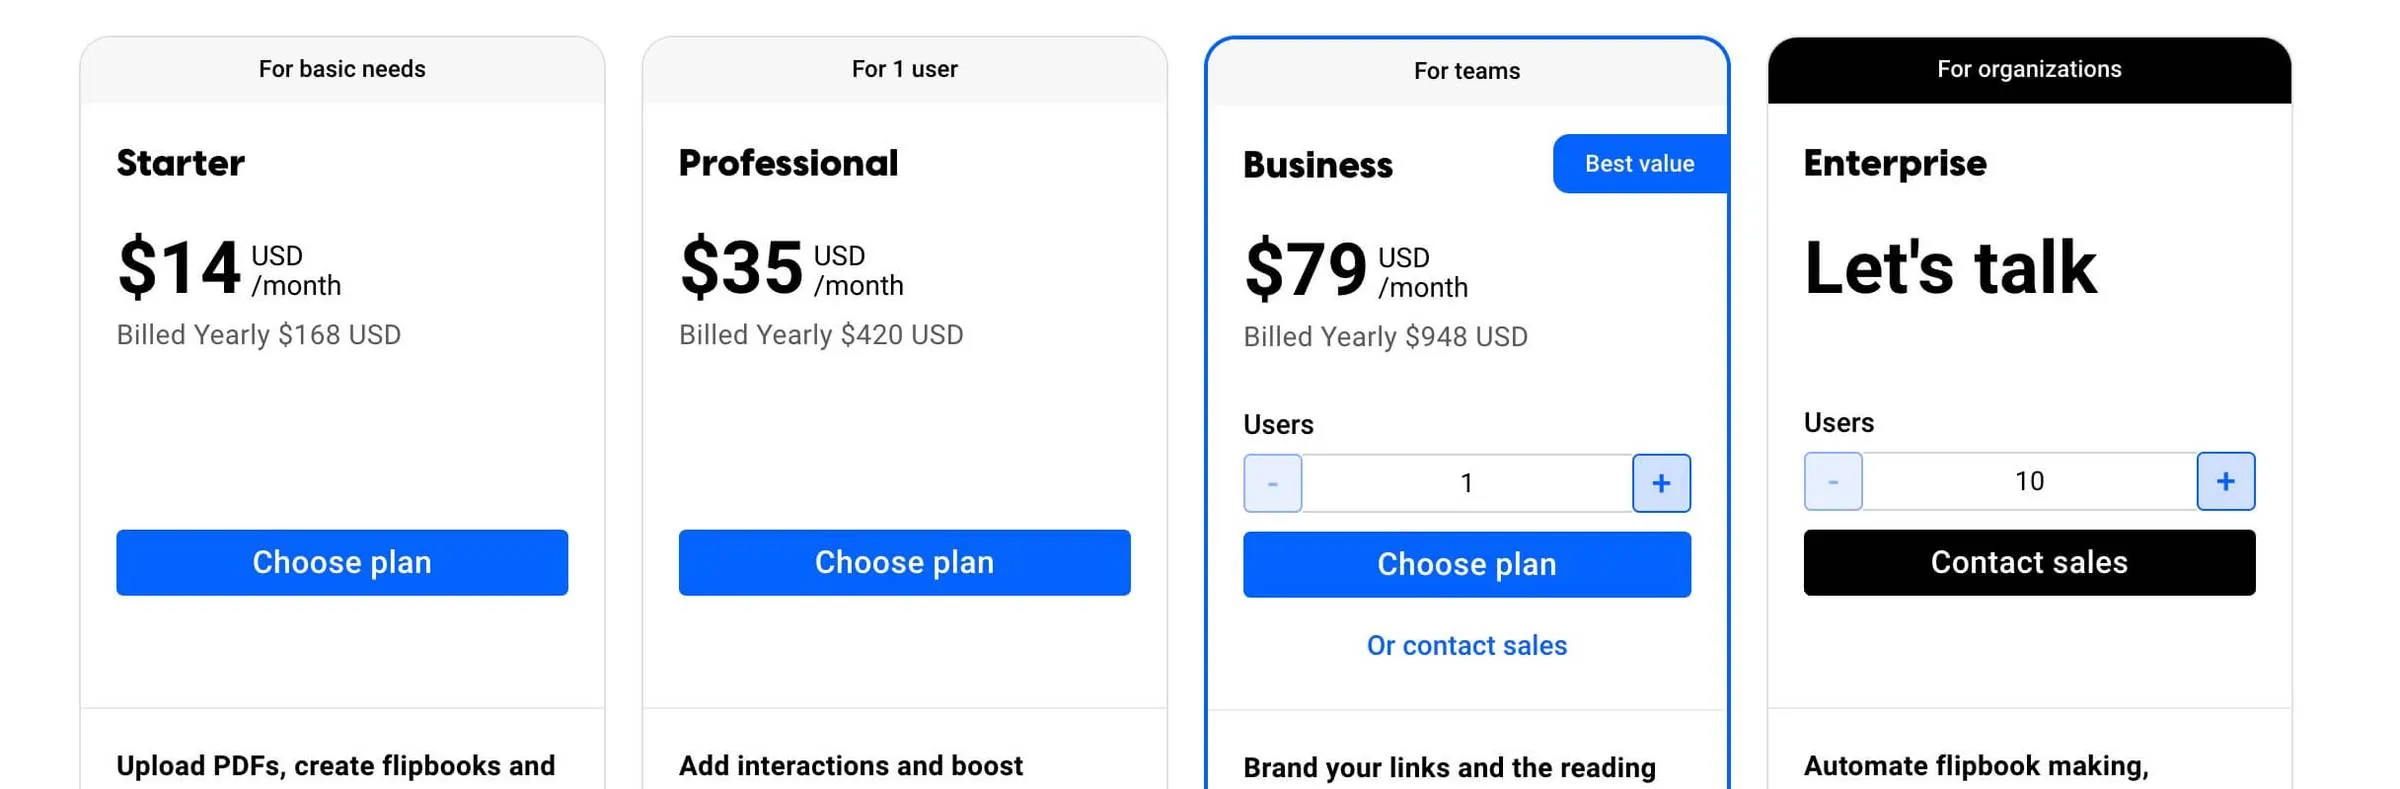
Task: Select the Business plan heading
Action: pyautogui.click(x=1317, y=165)
